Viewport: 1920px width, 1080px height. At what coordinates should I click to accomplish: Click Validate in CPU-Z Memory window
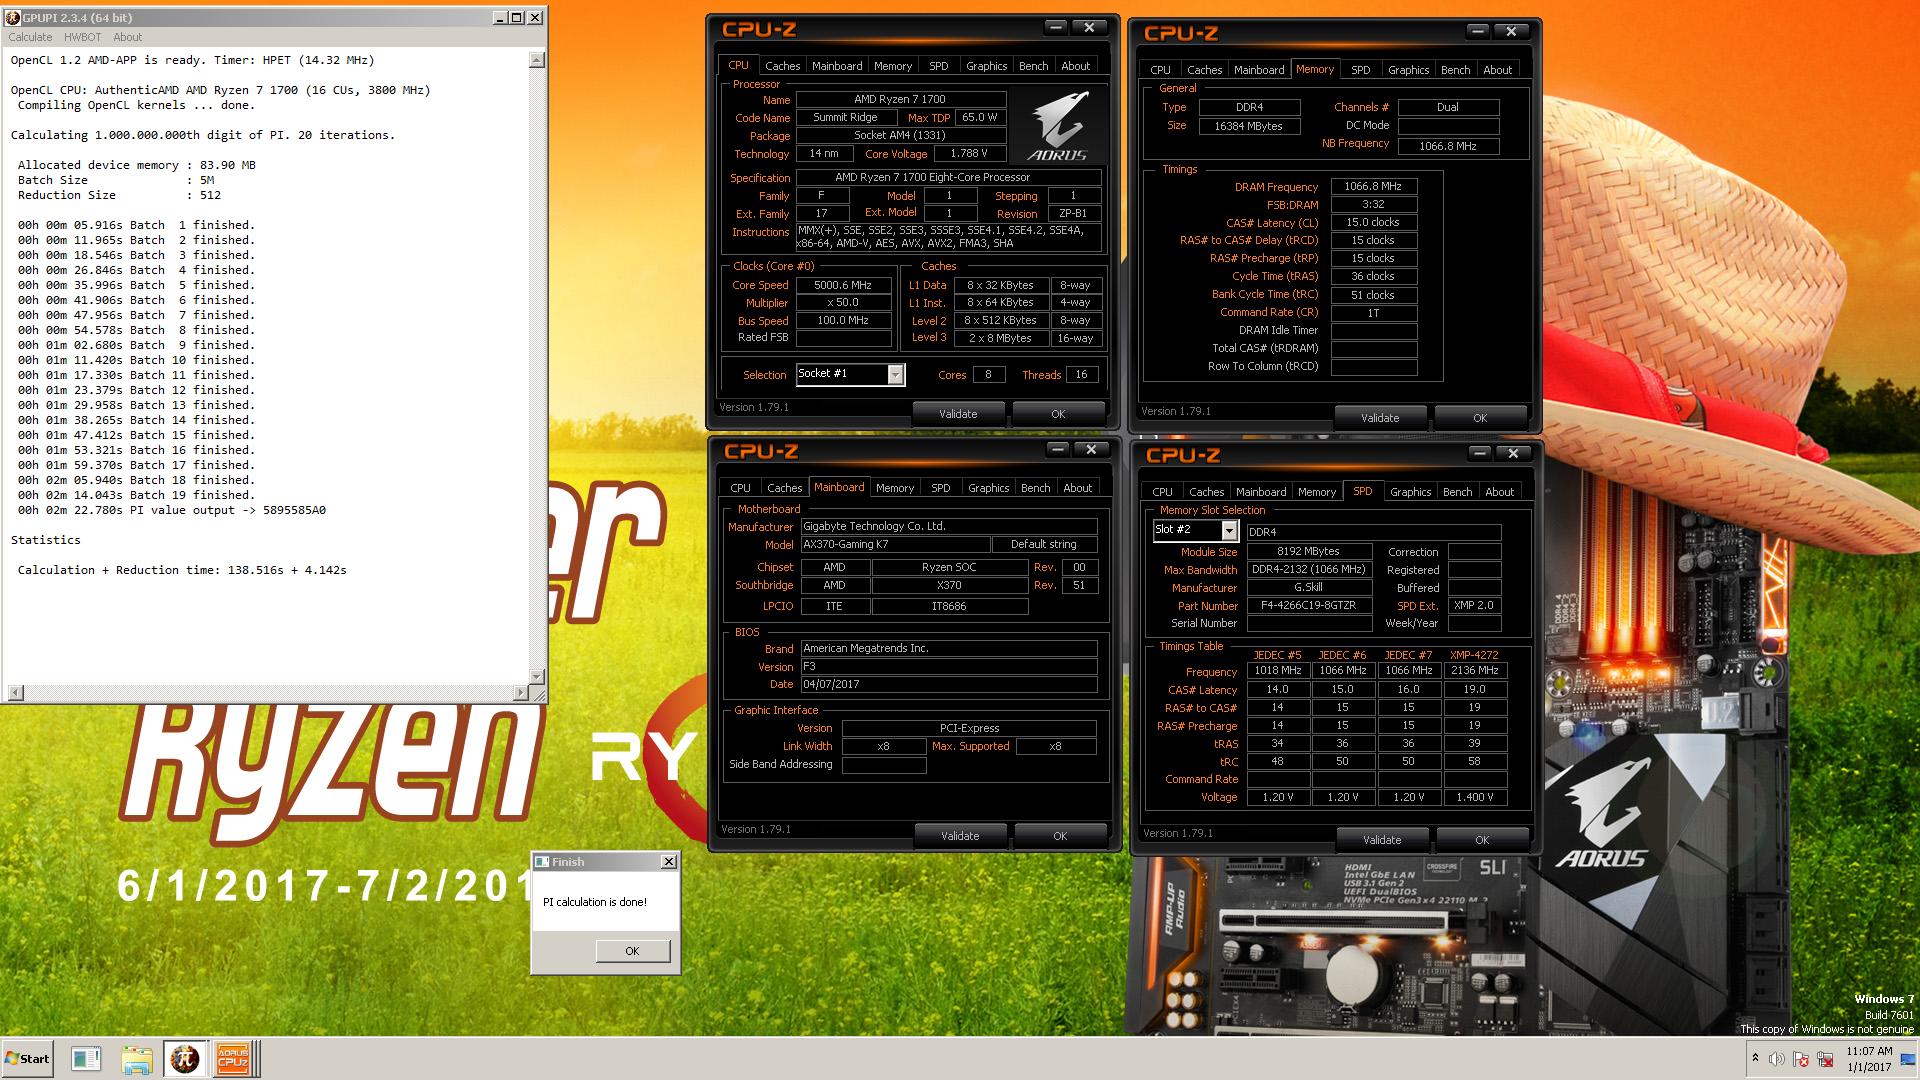pyautogui.click(x=1380, y=418)
